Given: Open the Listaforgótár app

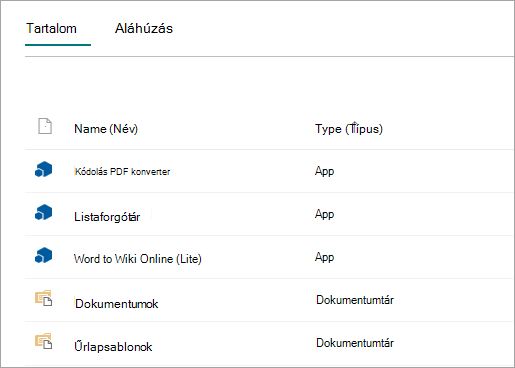Looking at the screenshot, I should coord(107,217).
